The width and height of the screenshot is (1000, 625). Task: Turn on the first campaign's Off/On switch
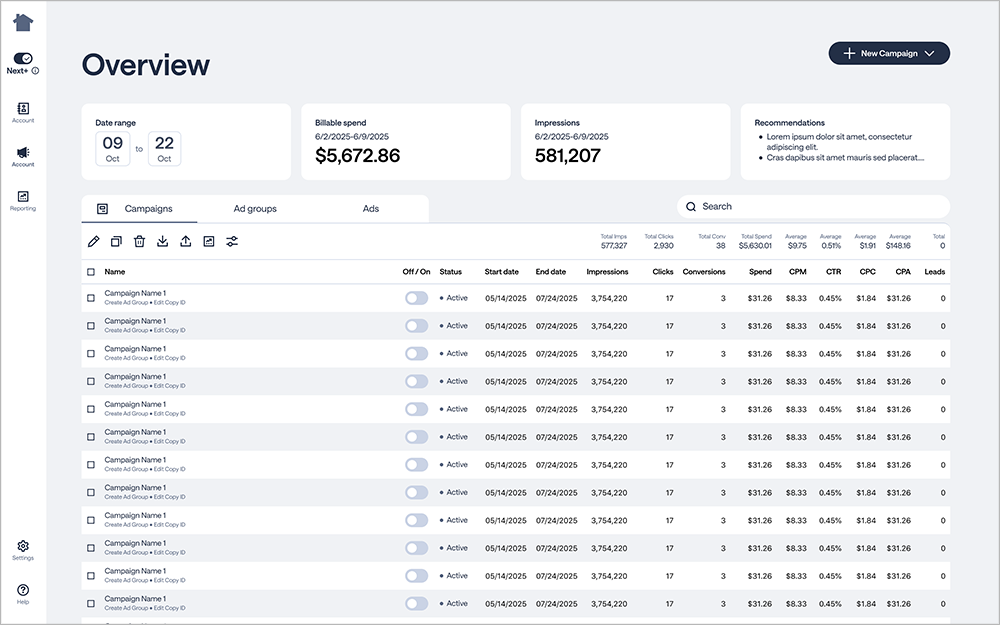[x=416, y=298]
